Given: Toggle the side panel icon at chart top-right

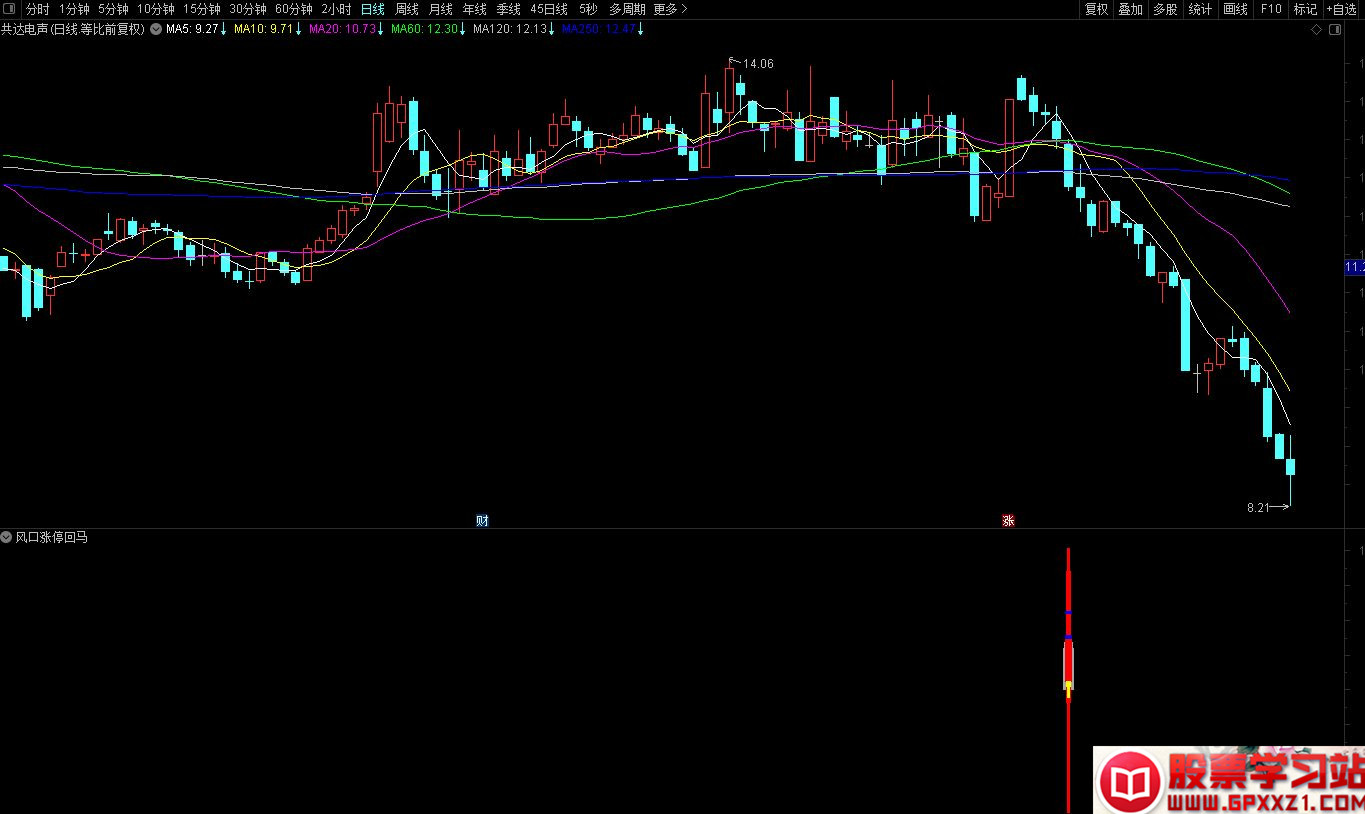Looking at the screenshot, I should pyautogui.click(x=1335, y=30).
